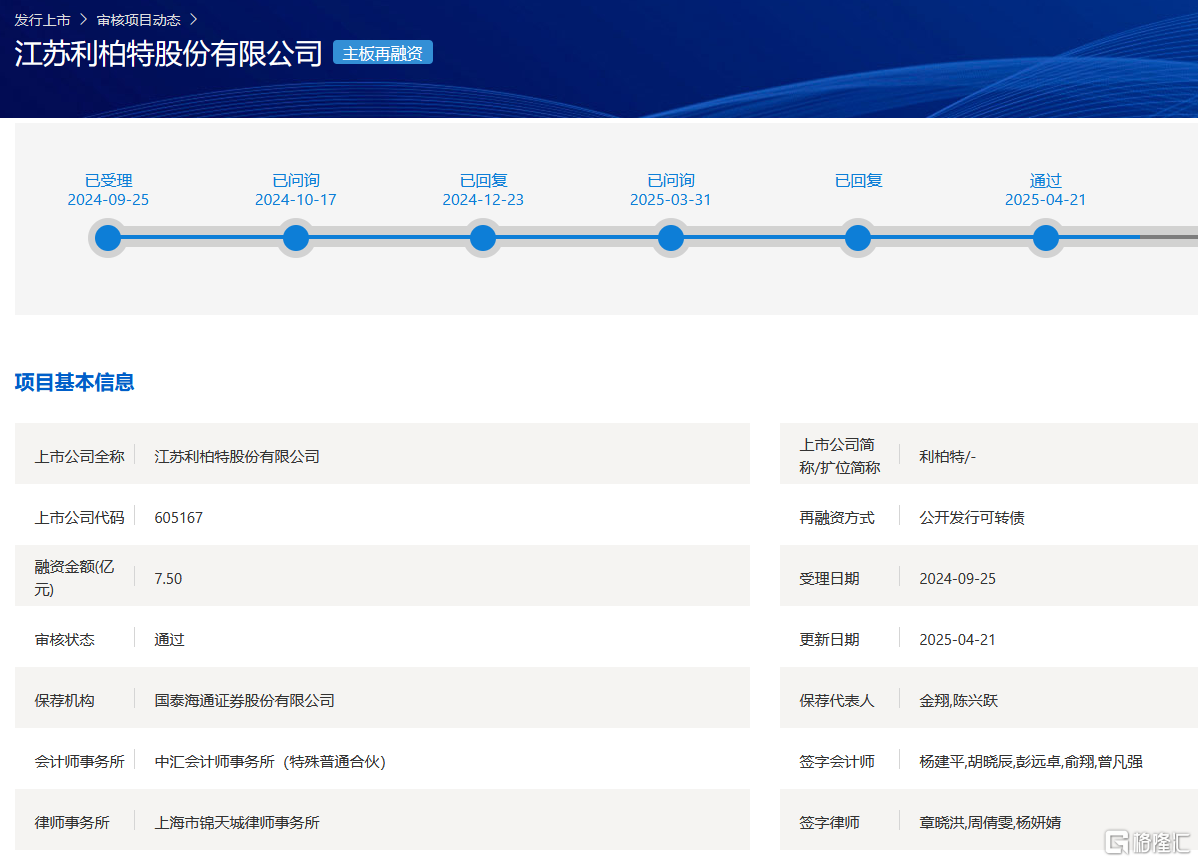
Task: Click the date 2025-03-31 on the timeline
Action: click(671, 199)
